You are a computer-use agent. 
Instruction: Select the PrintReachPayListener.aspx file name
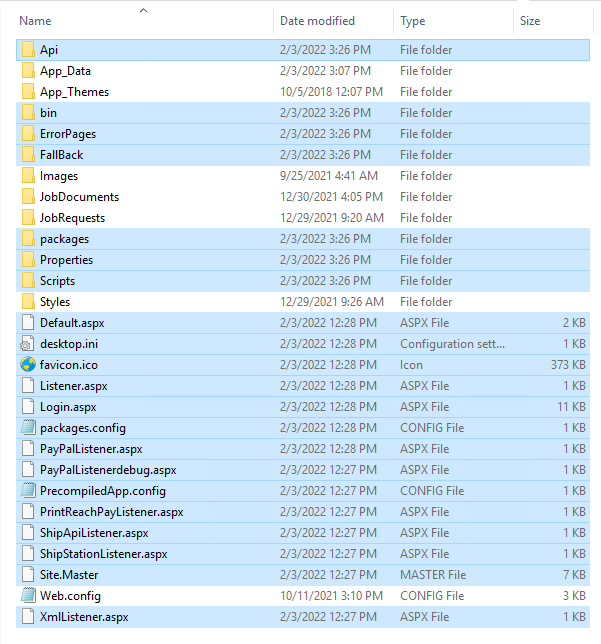coord(111,512)
